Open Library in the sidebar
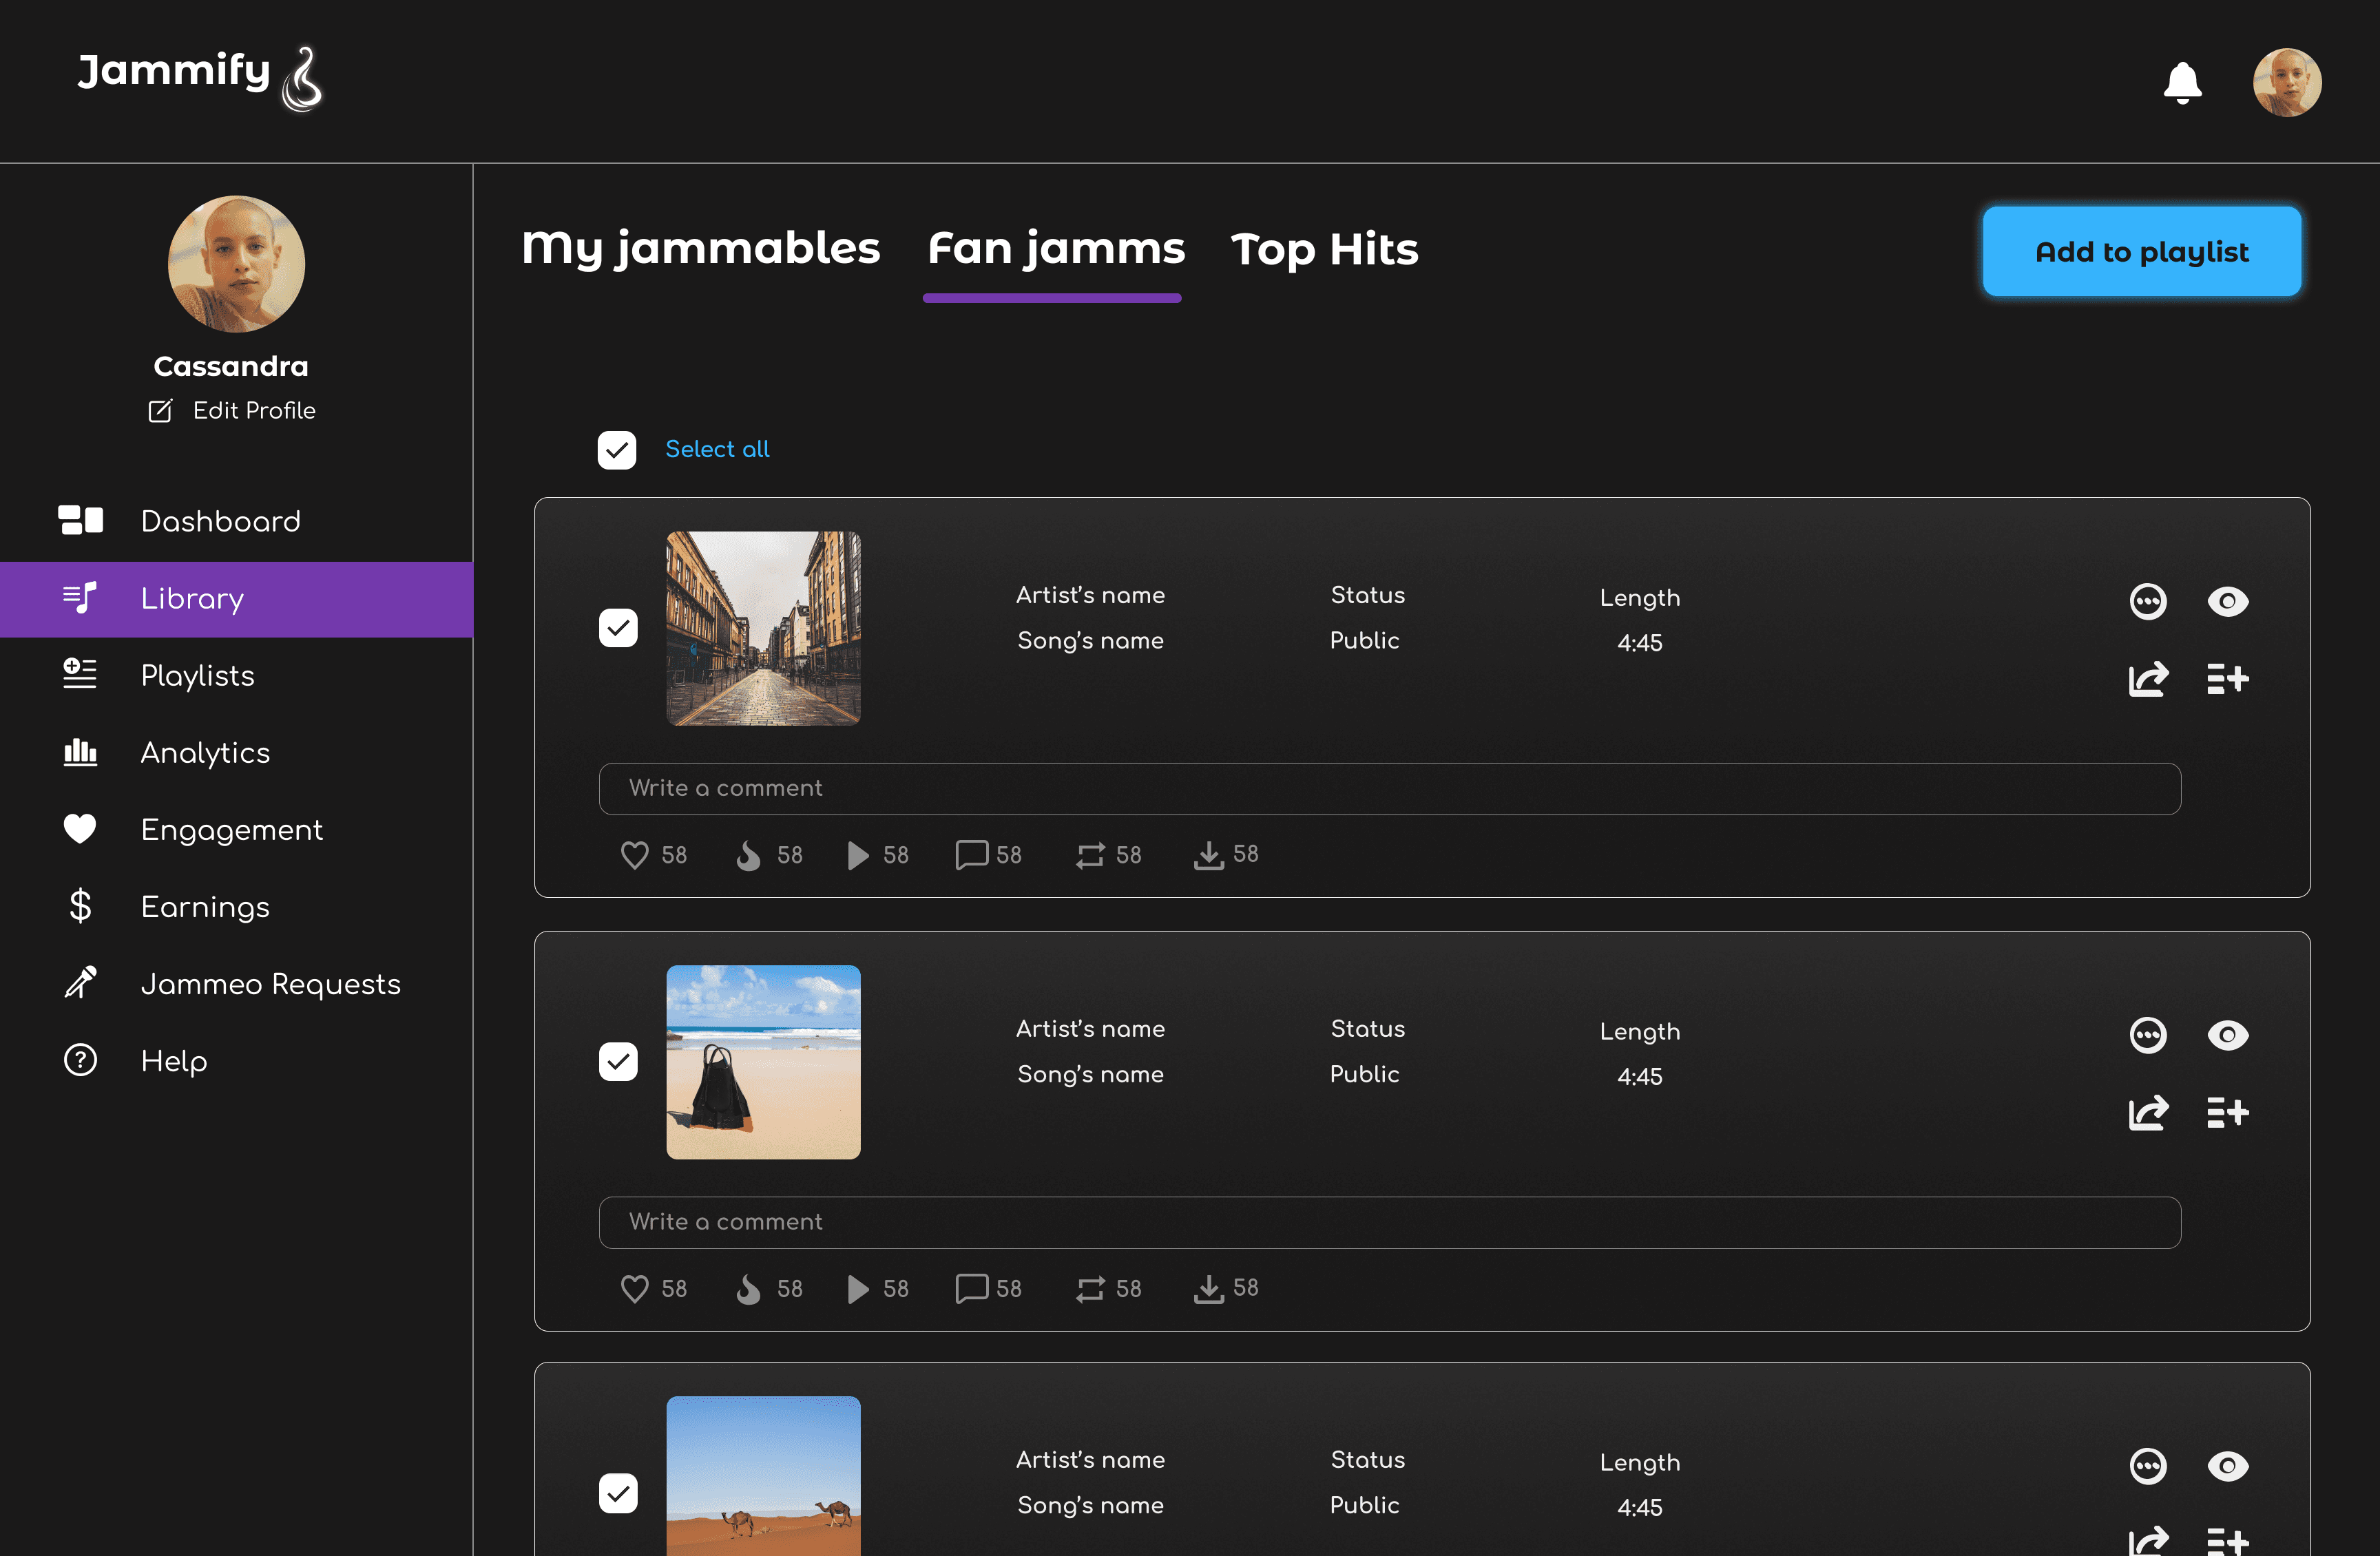Image resolution: width=2380 pixels, height=1556 pixels. pos(236,599)
